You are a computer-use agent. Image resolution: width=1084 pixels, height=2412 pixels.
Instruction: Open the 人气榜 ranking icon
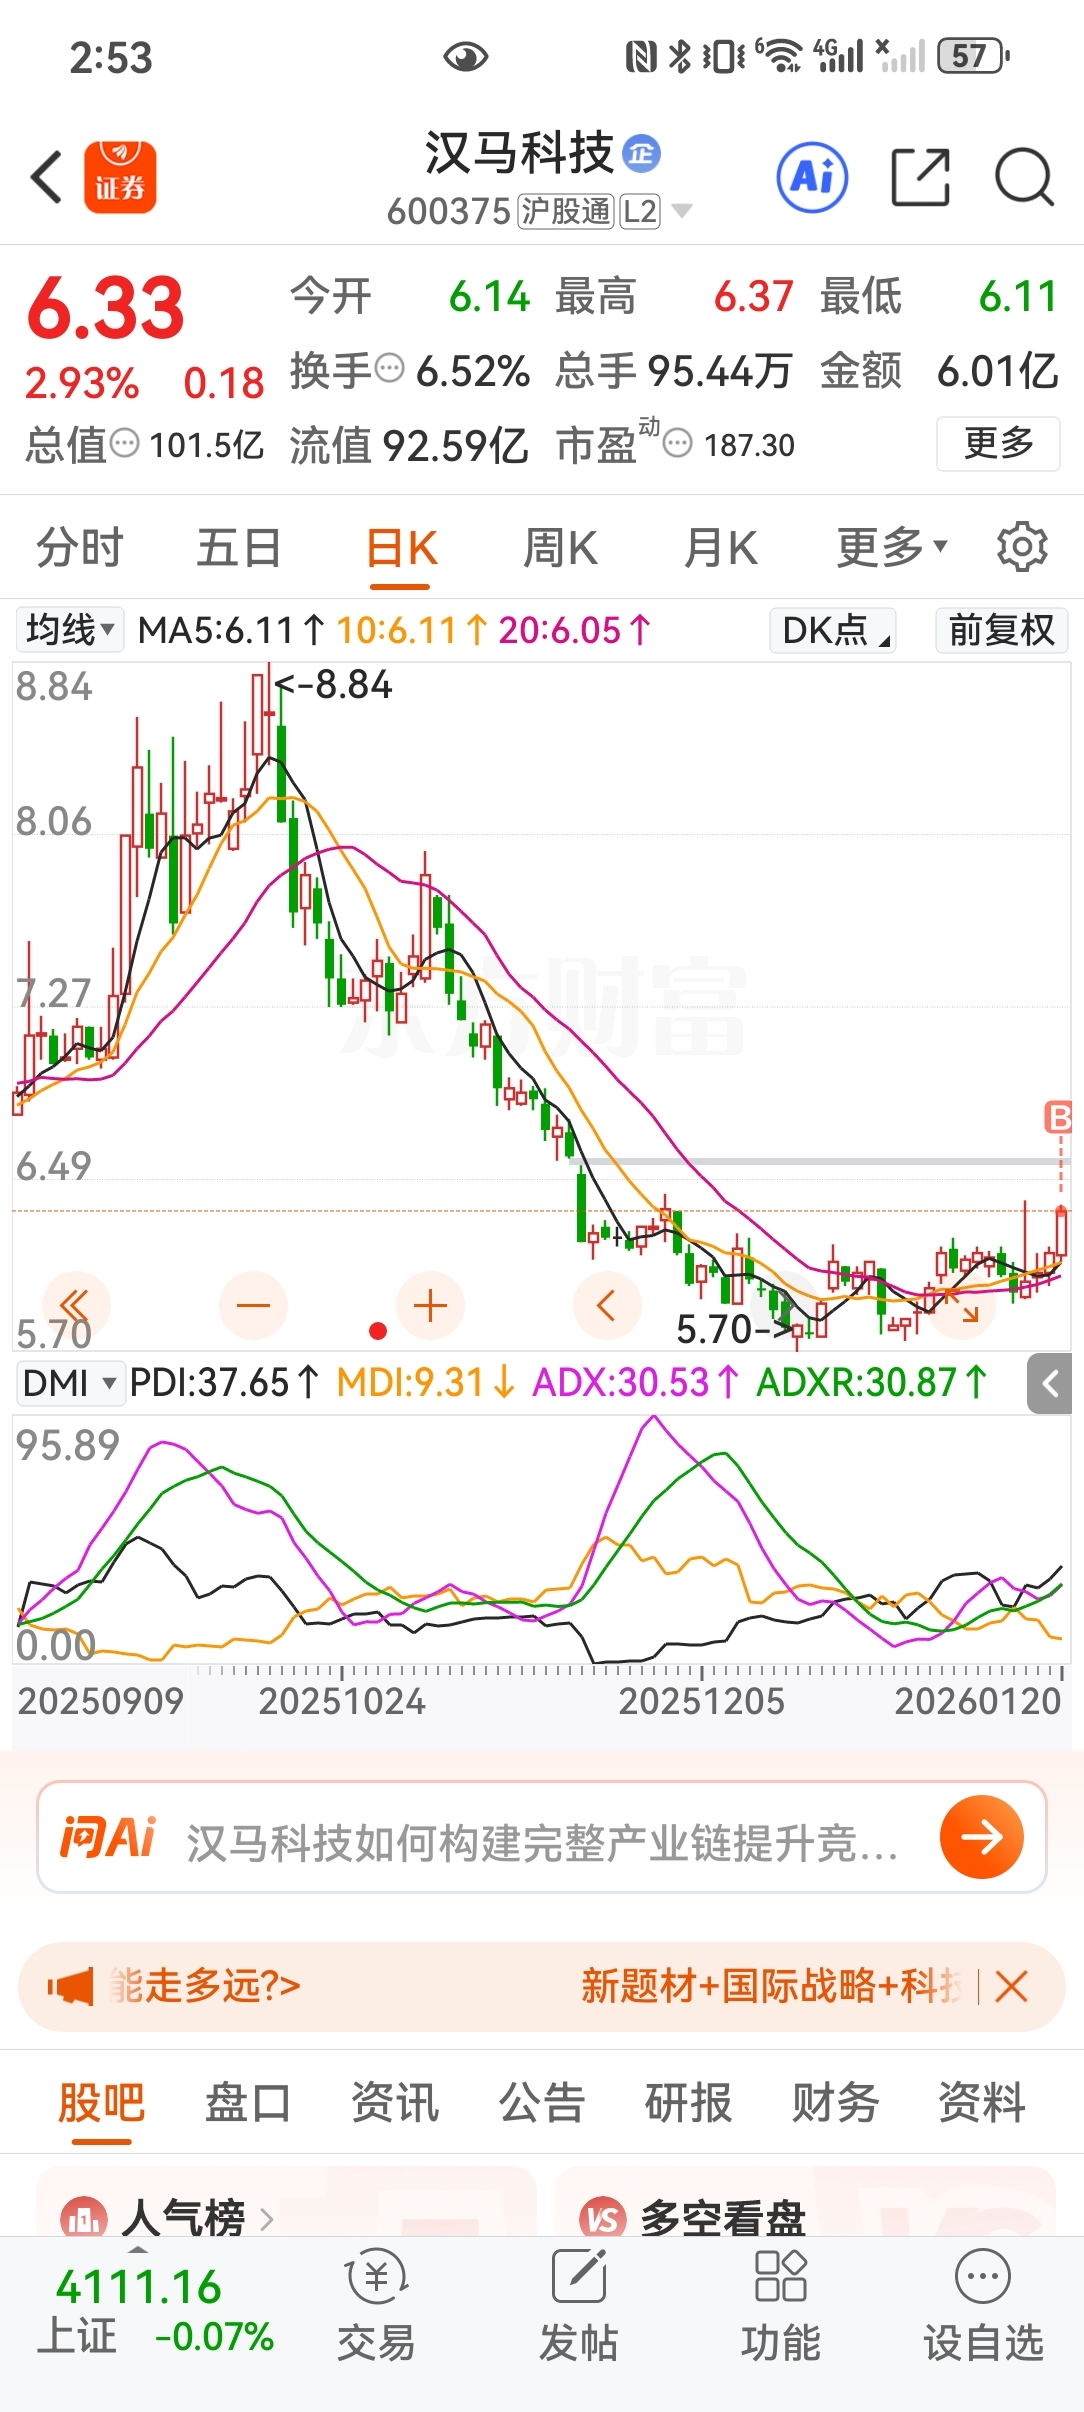84,2217
